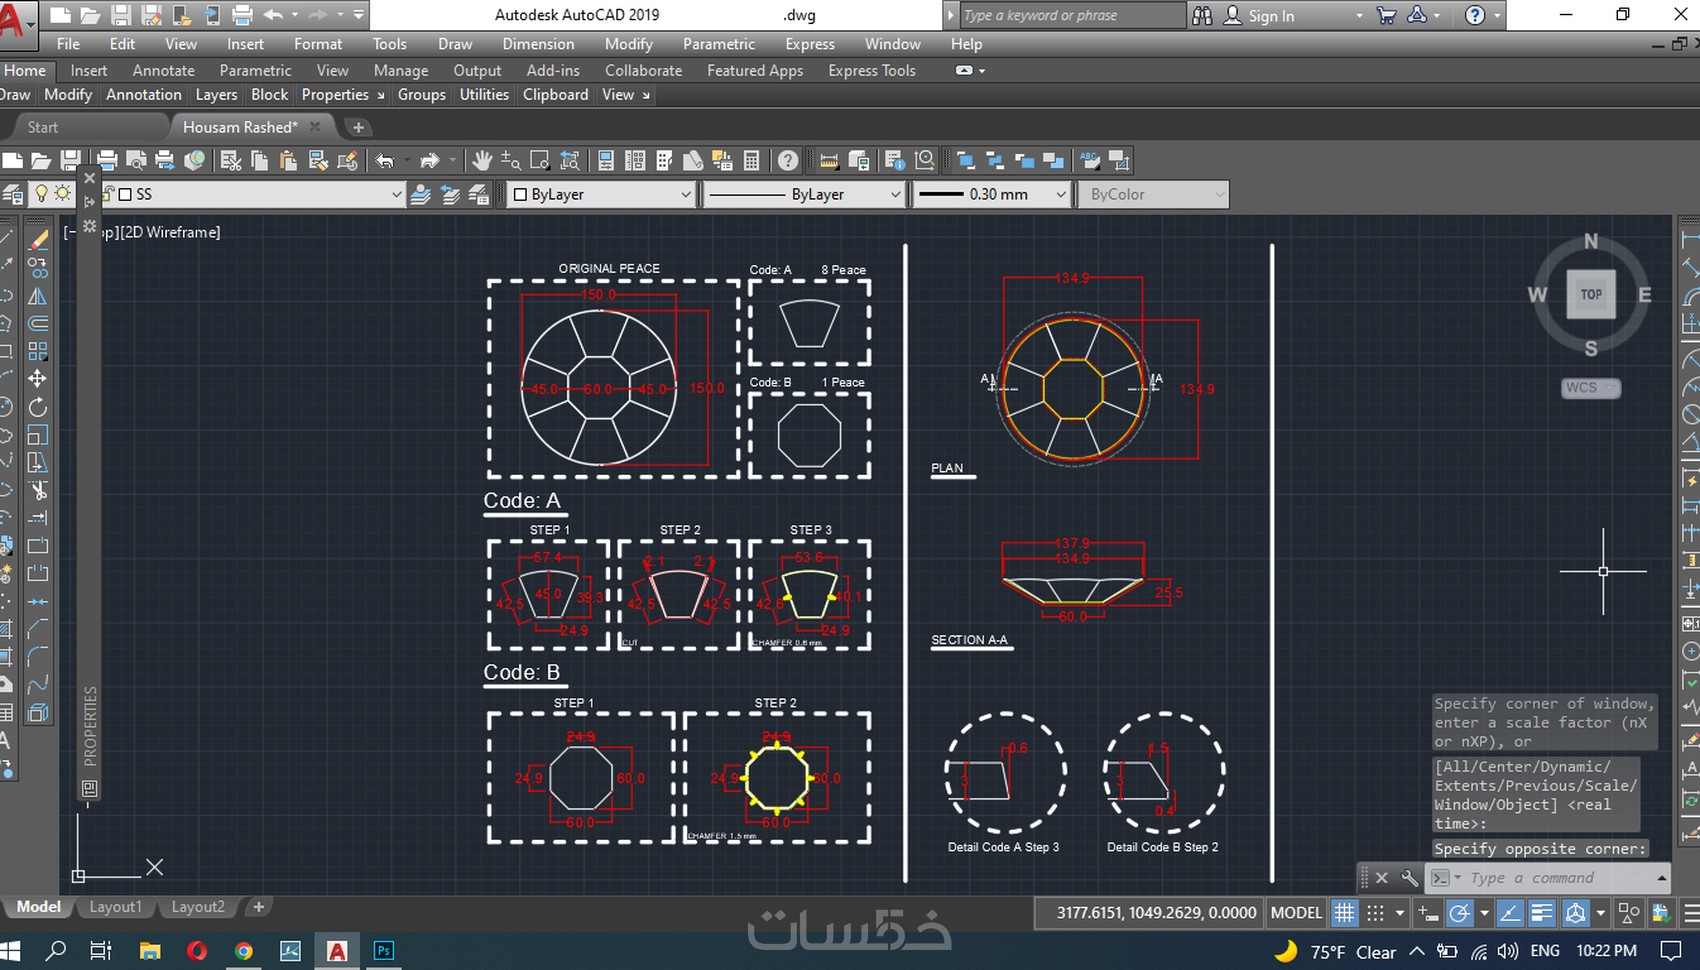Switch to the Collaborate ribbon tab

click(643, 71)
